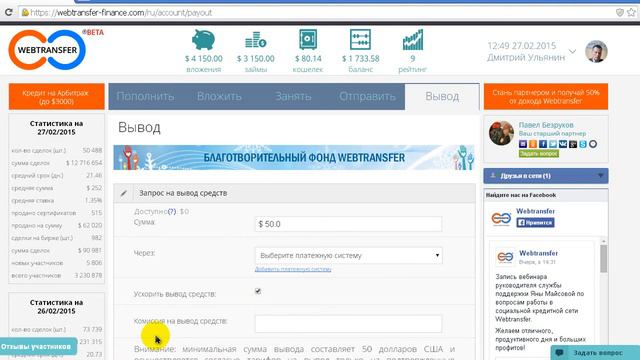Open the Баланс abacus icon
The width and height of the screenshot is (640, 360).
point(360,40)
